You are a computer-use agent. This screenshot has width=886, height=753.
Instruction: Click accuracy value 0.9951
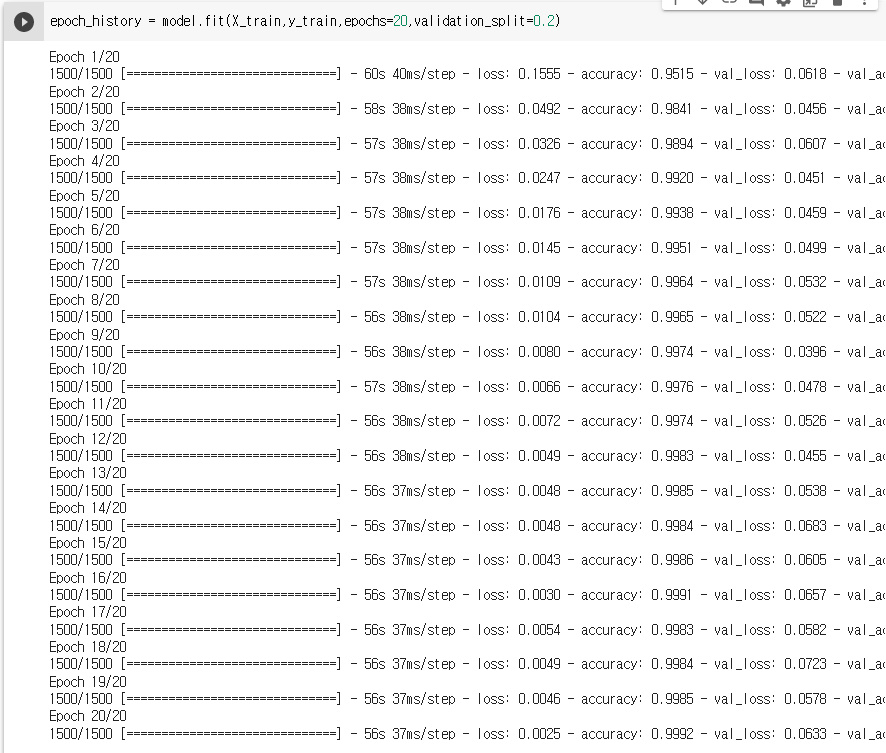pos(671,248)
